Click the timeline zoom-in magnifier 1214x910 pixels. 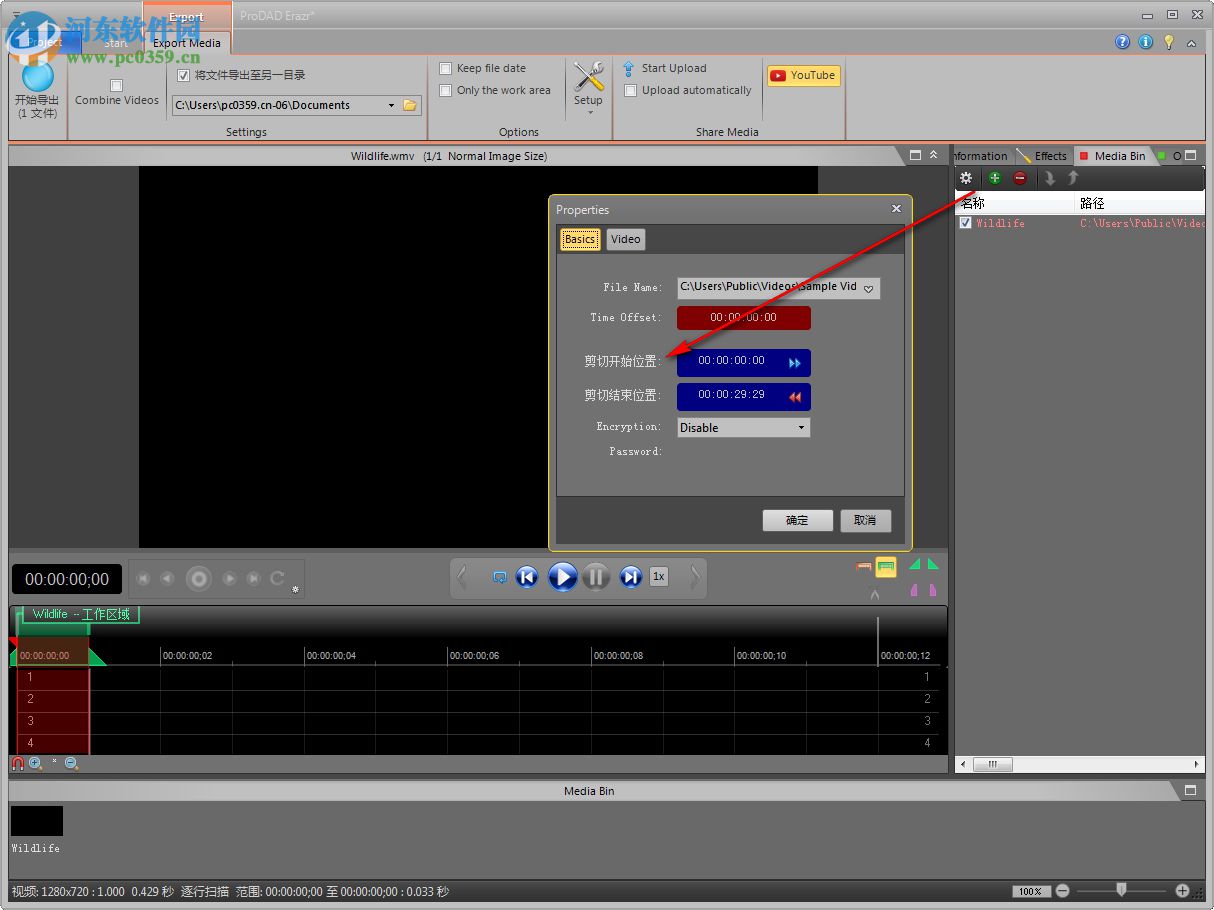[36, 763]
